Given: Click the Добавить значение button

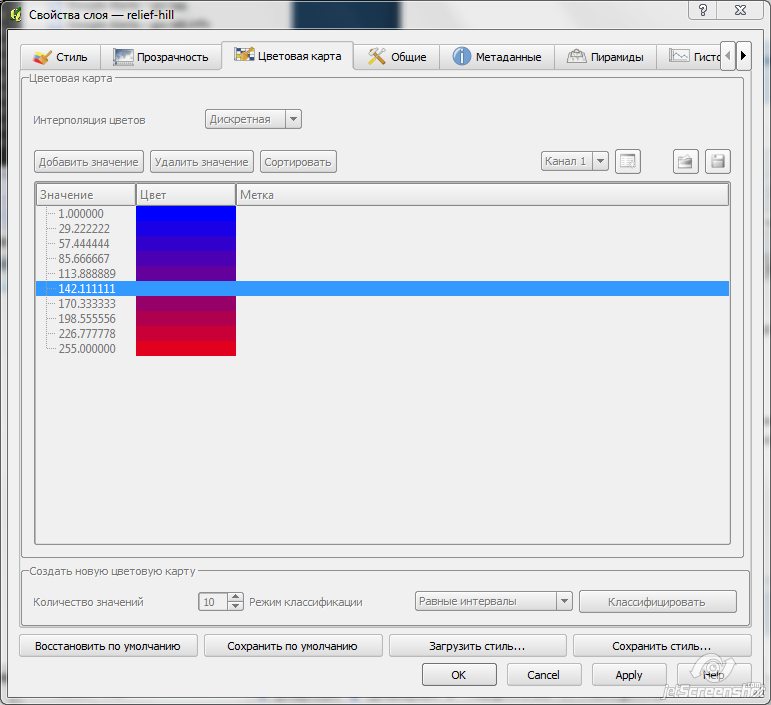Looking at the screenshot, I should (89, 162).
